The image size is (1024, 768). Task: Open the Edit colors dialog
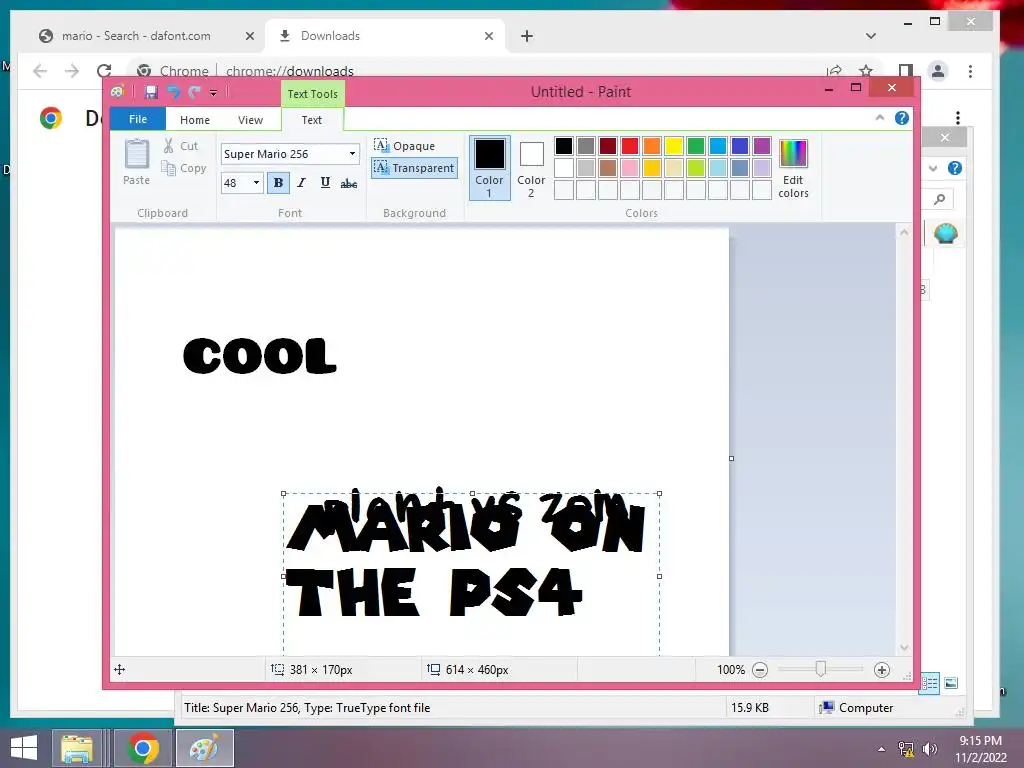pyautogui.click(x=793, y=168)
